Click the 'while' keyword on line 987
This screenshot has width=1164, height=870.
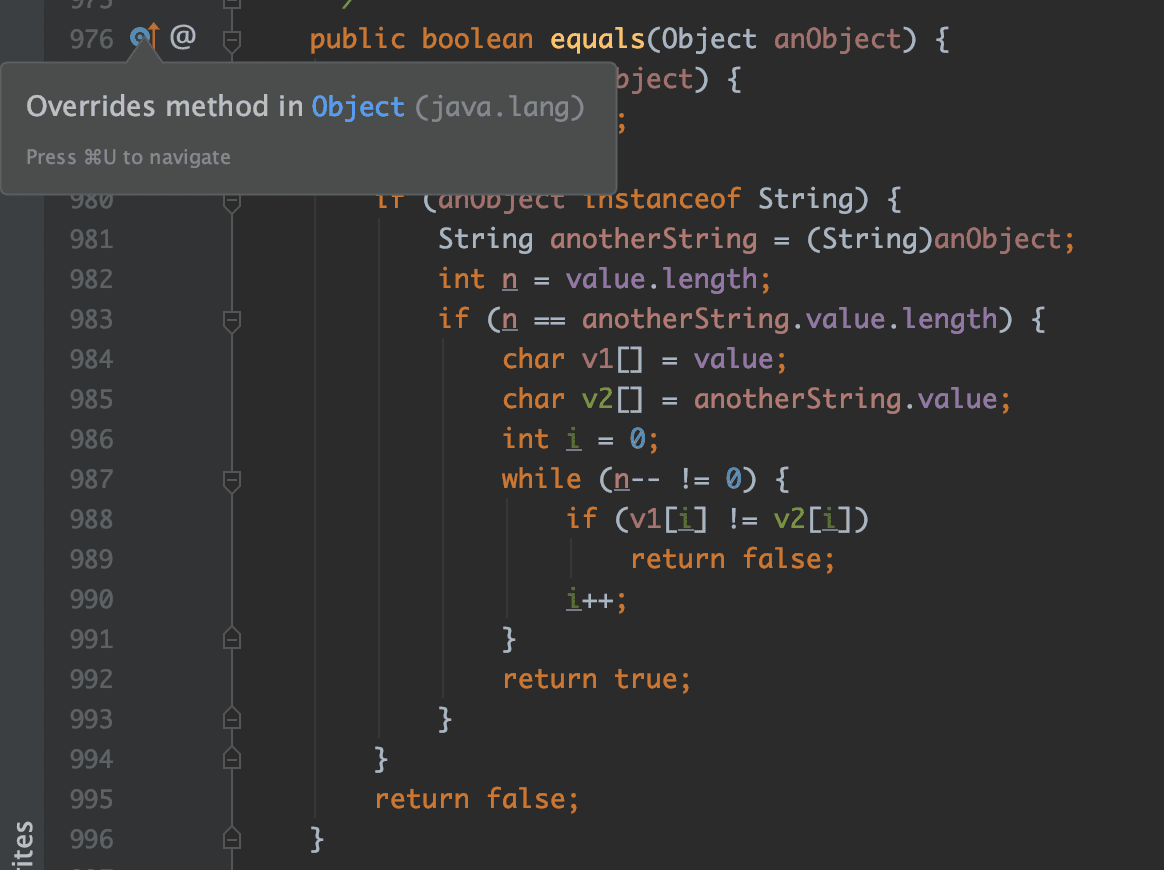tap(541, 479)
